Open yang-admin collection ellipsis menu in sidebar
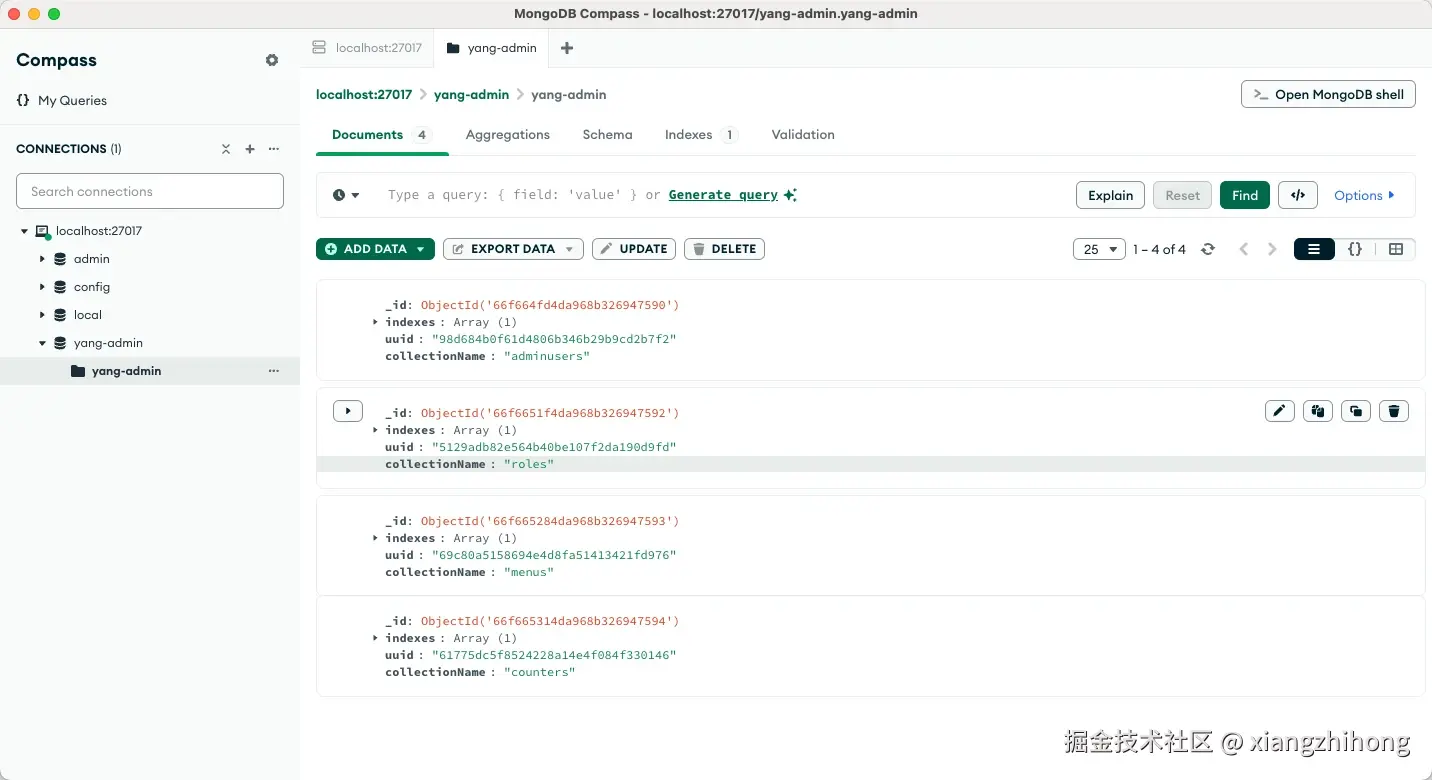 pyautogui.click(x=274, y=371)
